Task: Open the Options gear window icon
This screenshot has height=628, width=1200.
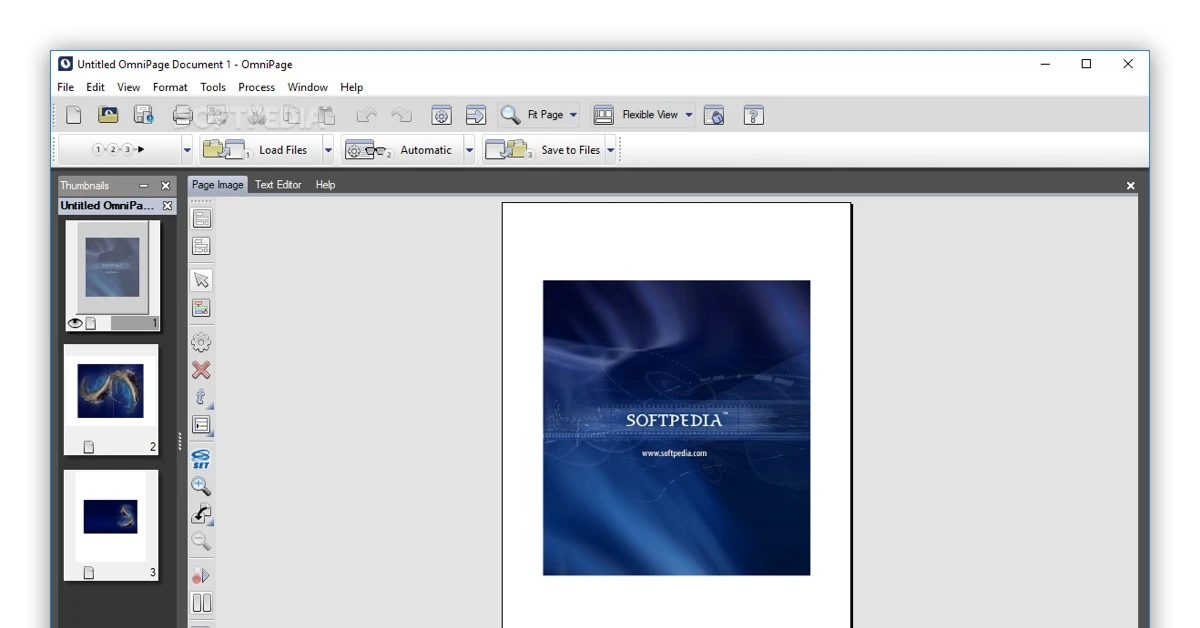Action: pos(441,115)
